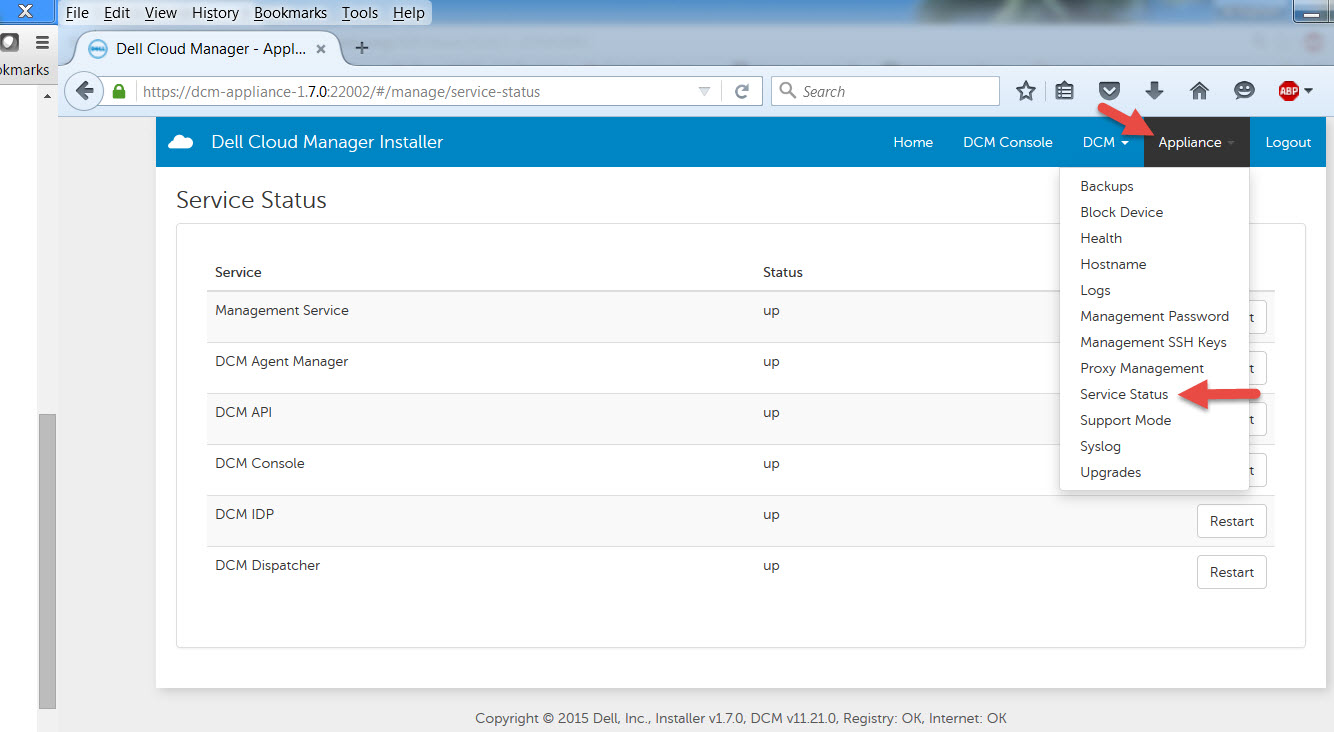Open the hamburger menu icon at left

click(42, 42)
